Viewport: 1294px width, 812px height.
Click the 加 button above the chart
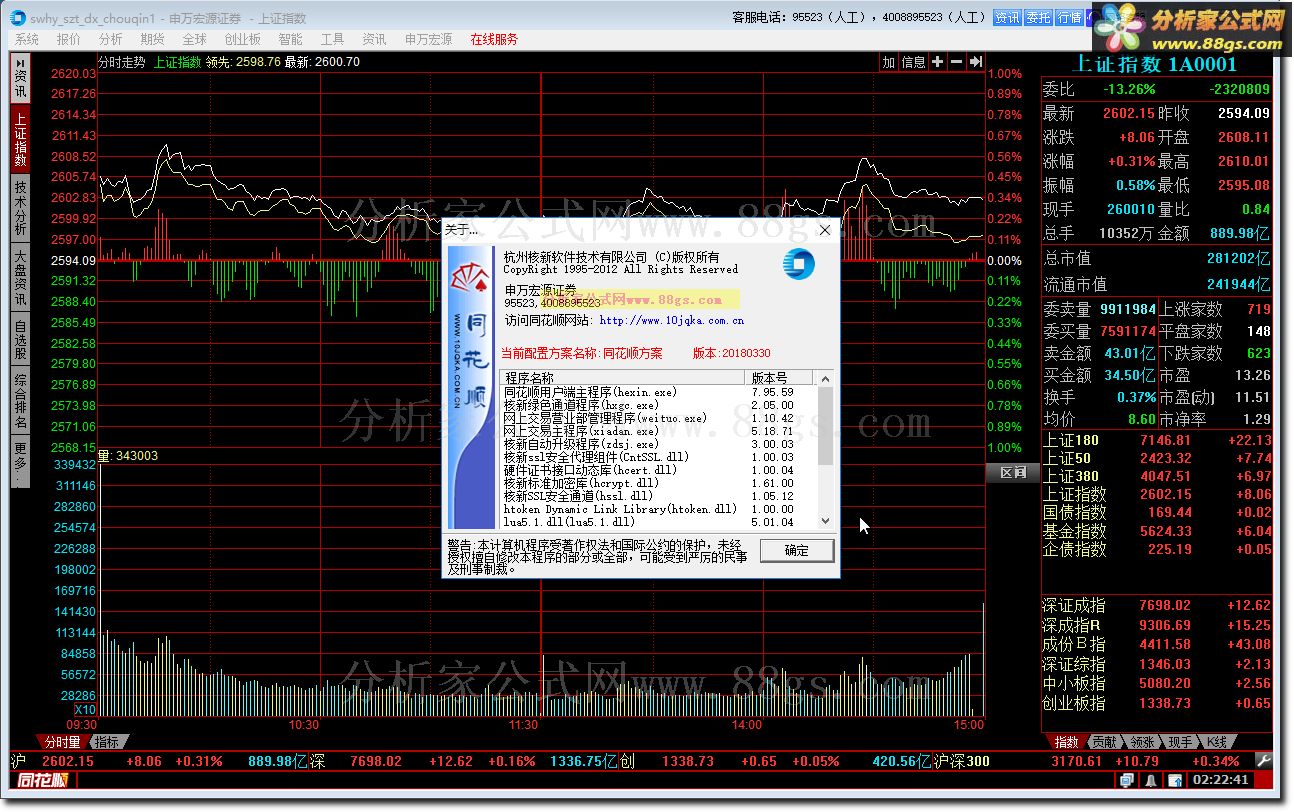(888, 62)
